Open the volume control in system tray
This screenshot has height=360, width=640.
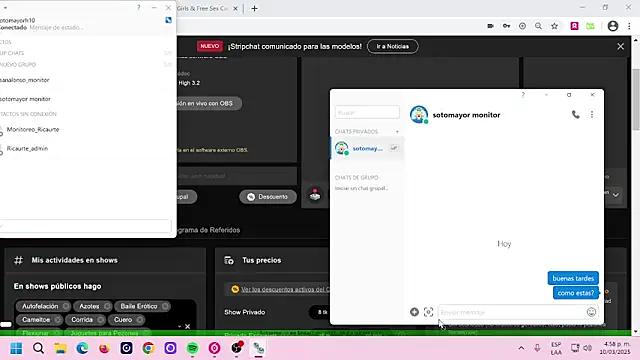click(588, 348)
